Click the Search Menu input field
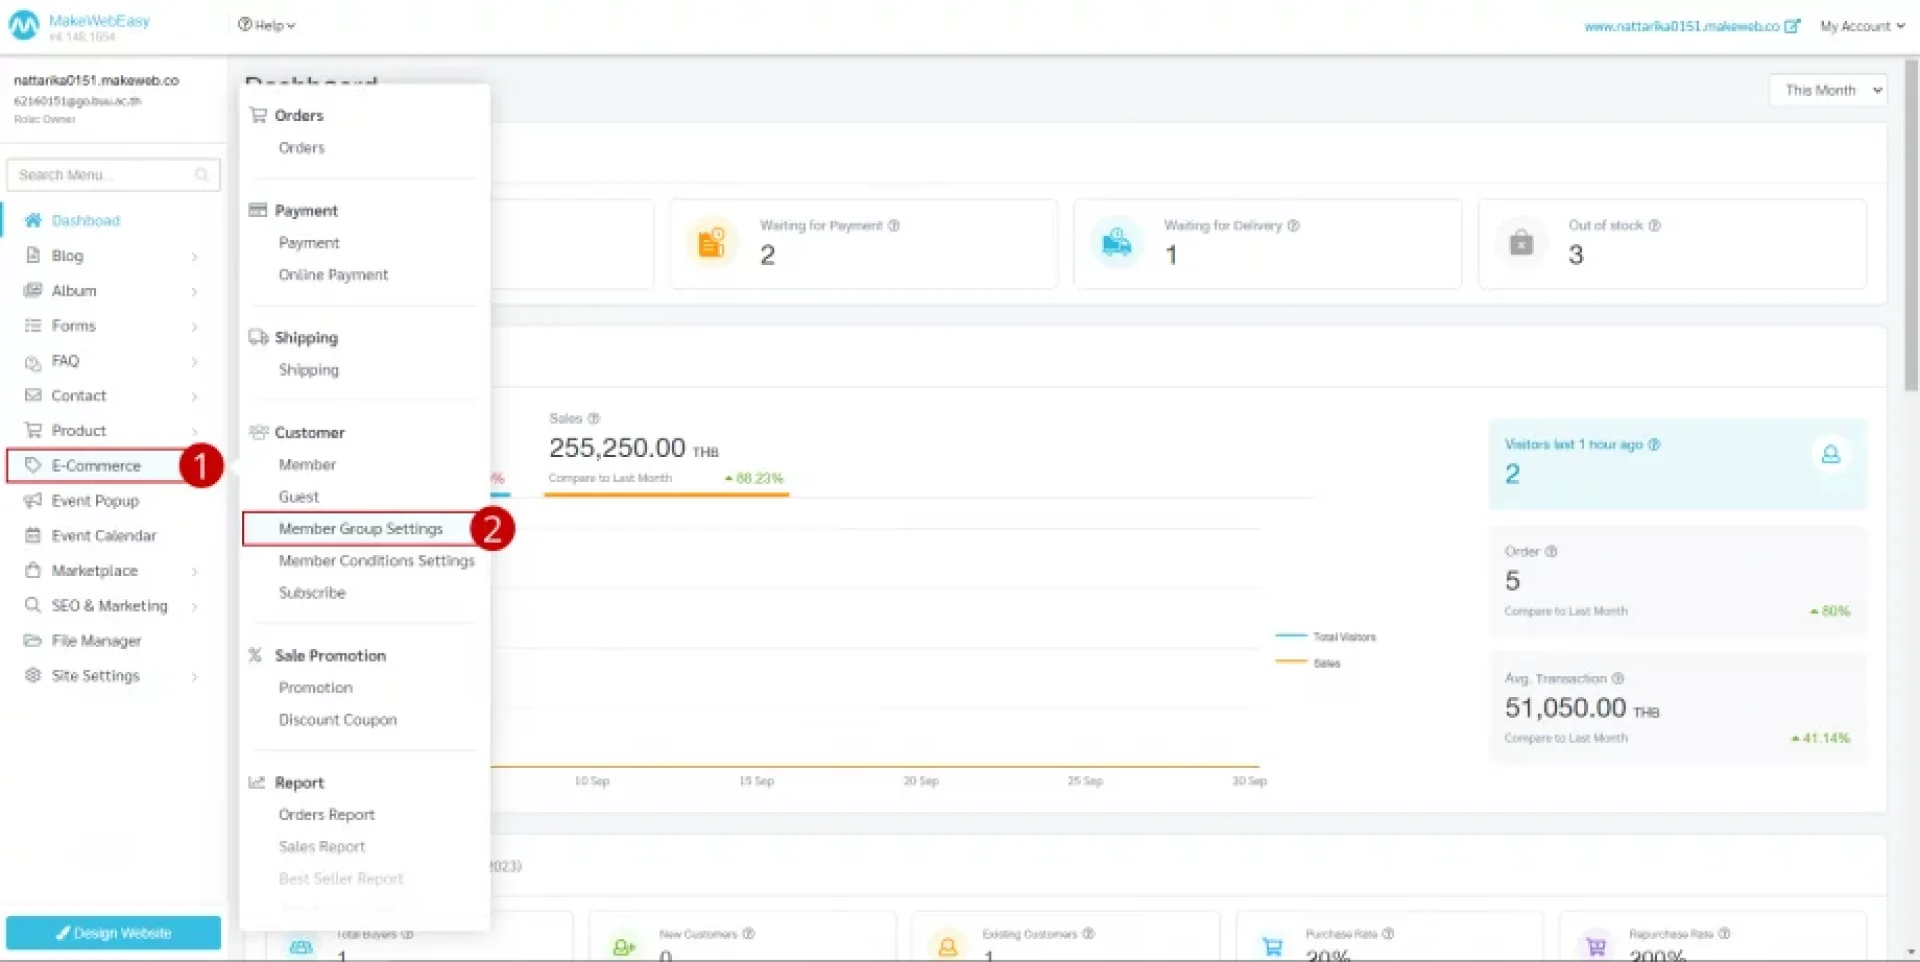 click(x=105, y=174)
